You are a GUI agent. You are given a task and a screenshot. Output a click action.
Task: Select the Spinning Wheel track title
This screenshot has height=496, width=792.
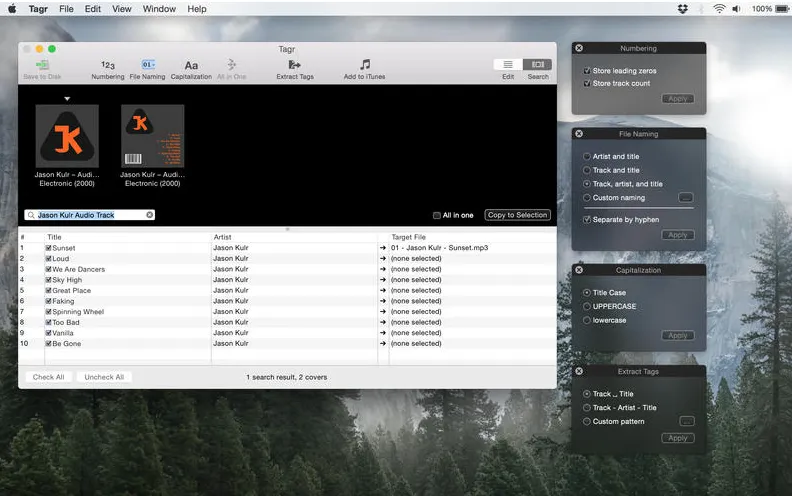click(78, 312)
